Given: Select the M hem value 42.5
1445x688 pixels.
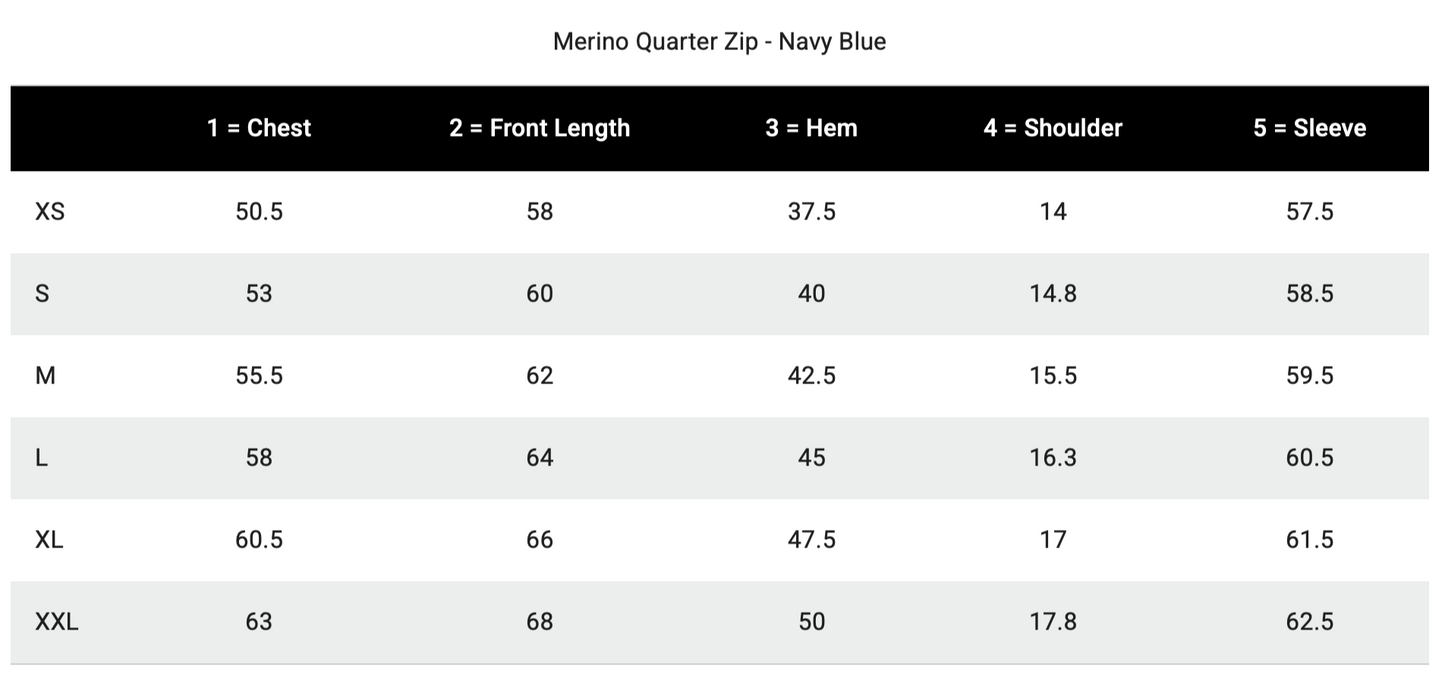Looking at the screenshot, I should pos(811,376).
